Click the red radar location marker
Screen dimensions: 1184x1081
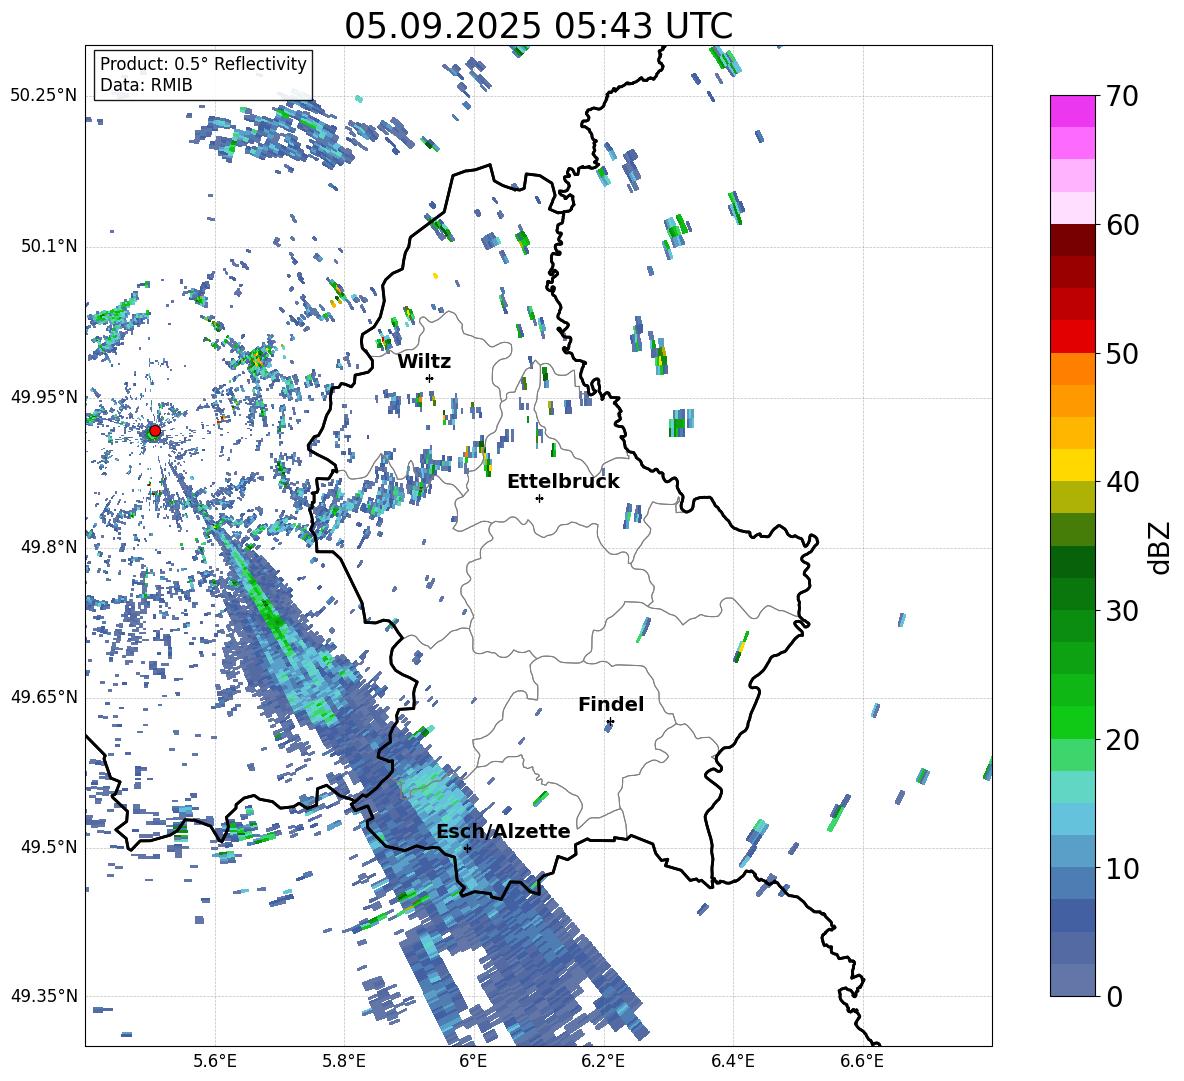pos(155,431)
